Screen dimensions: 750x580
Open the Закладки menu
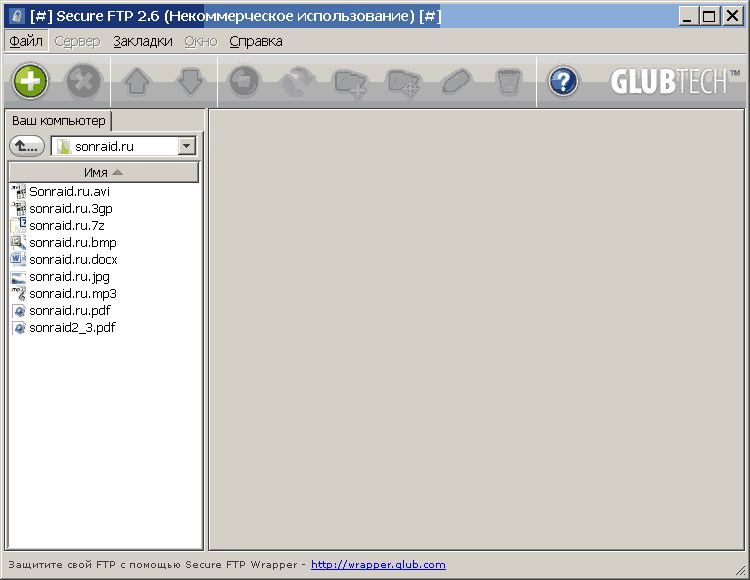pos(143,41)
